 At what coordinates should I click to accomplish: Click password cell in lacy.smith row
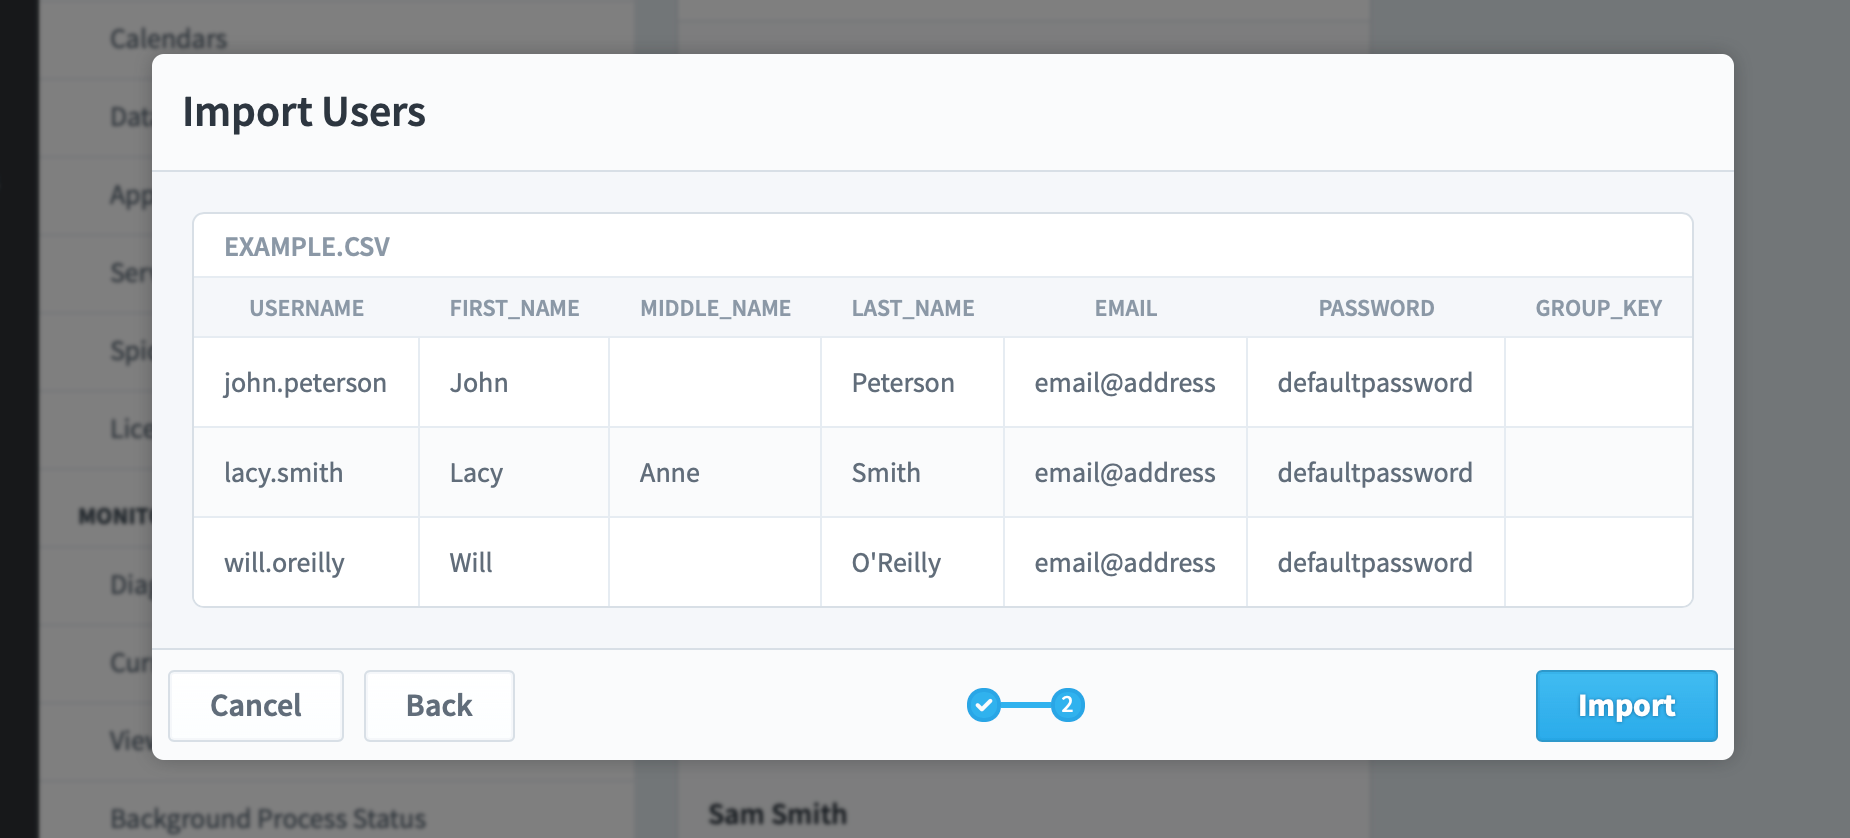pyautogui.click(x=1376, y=472)
